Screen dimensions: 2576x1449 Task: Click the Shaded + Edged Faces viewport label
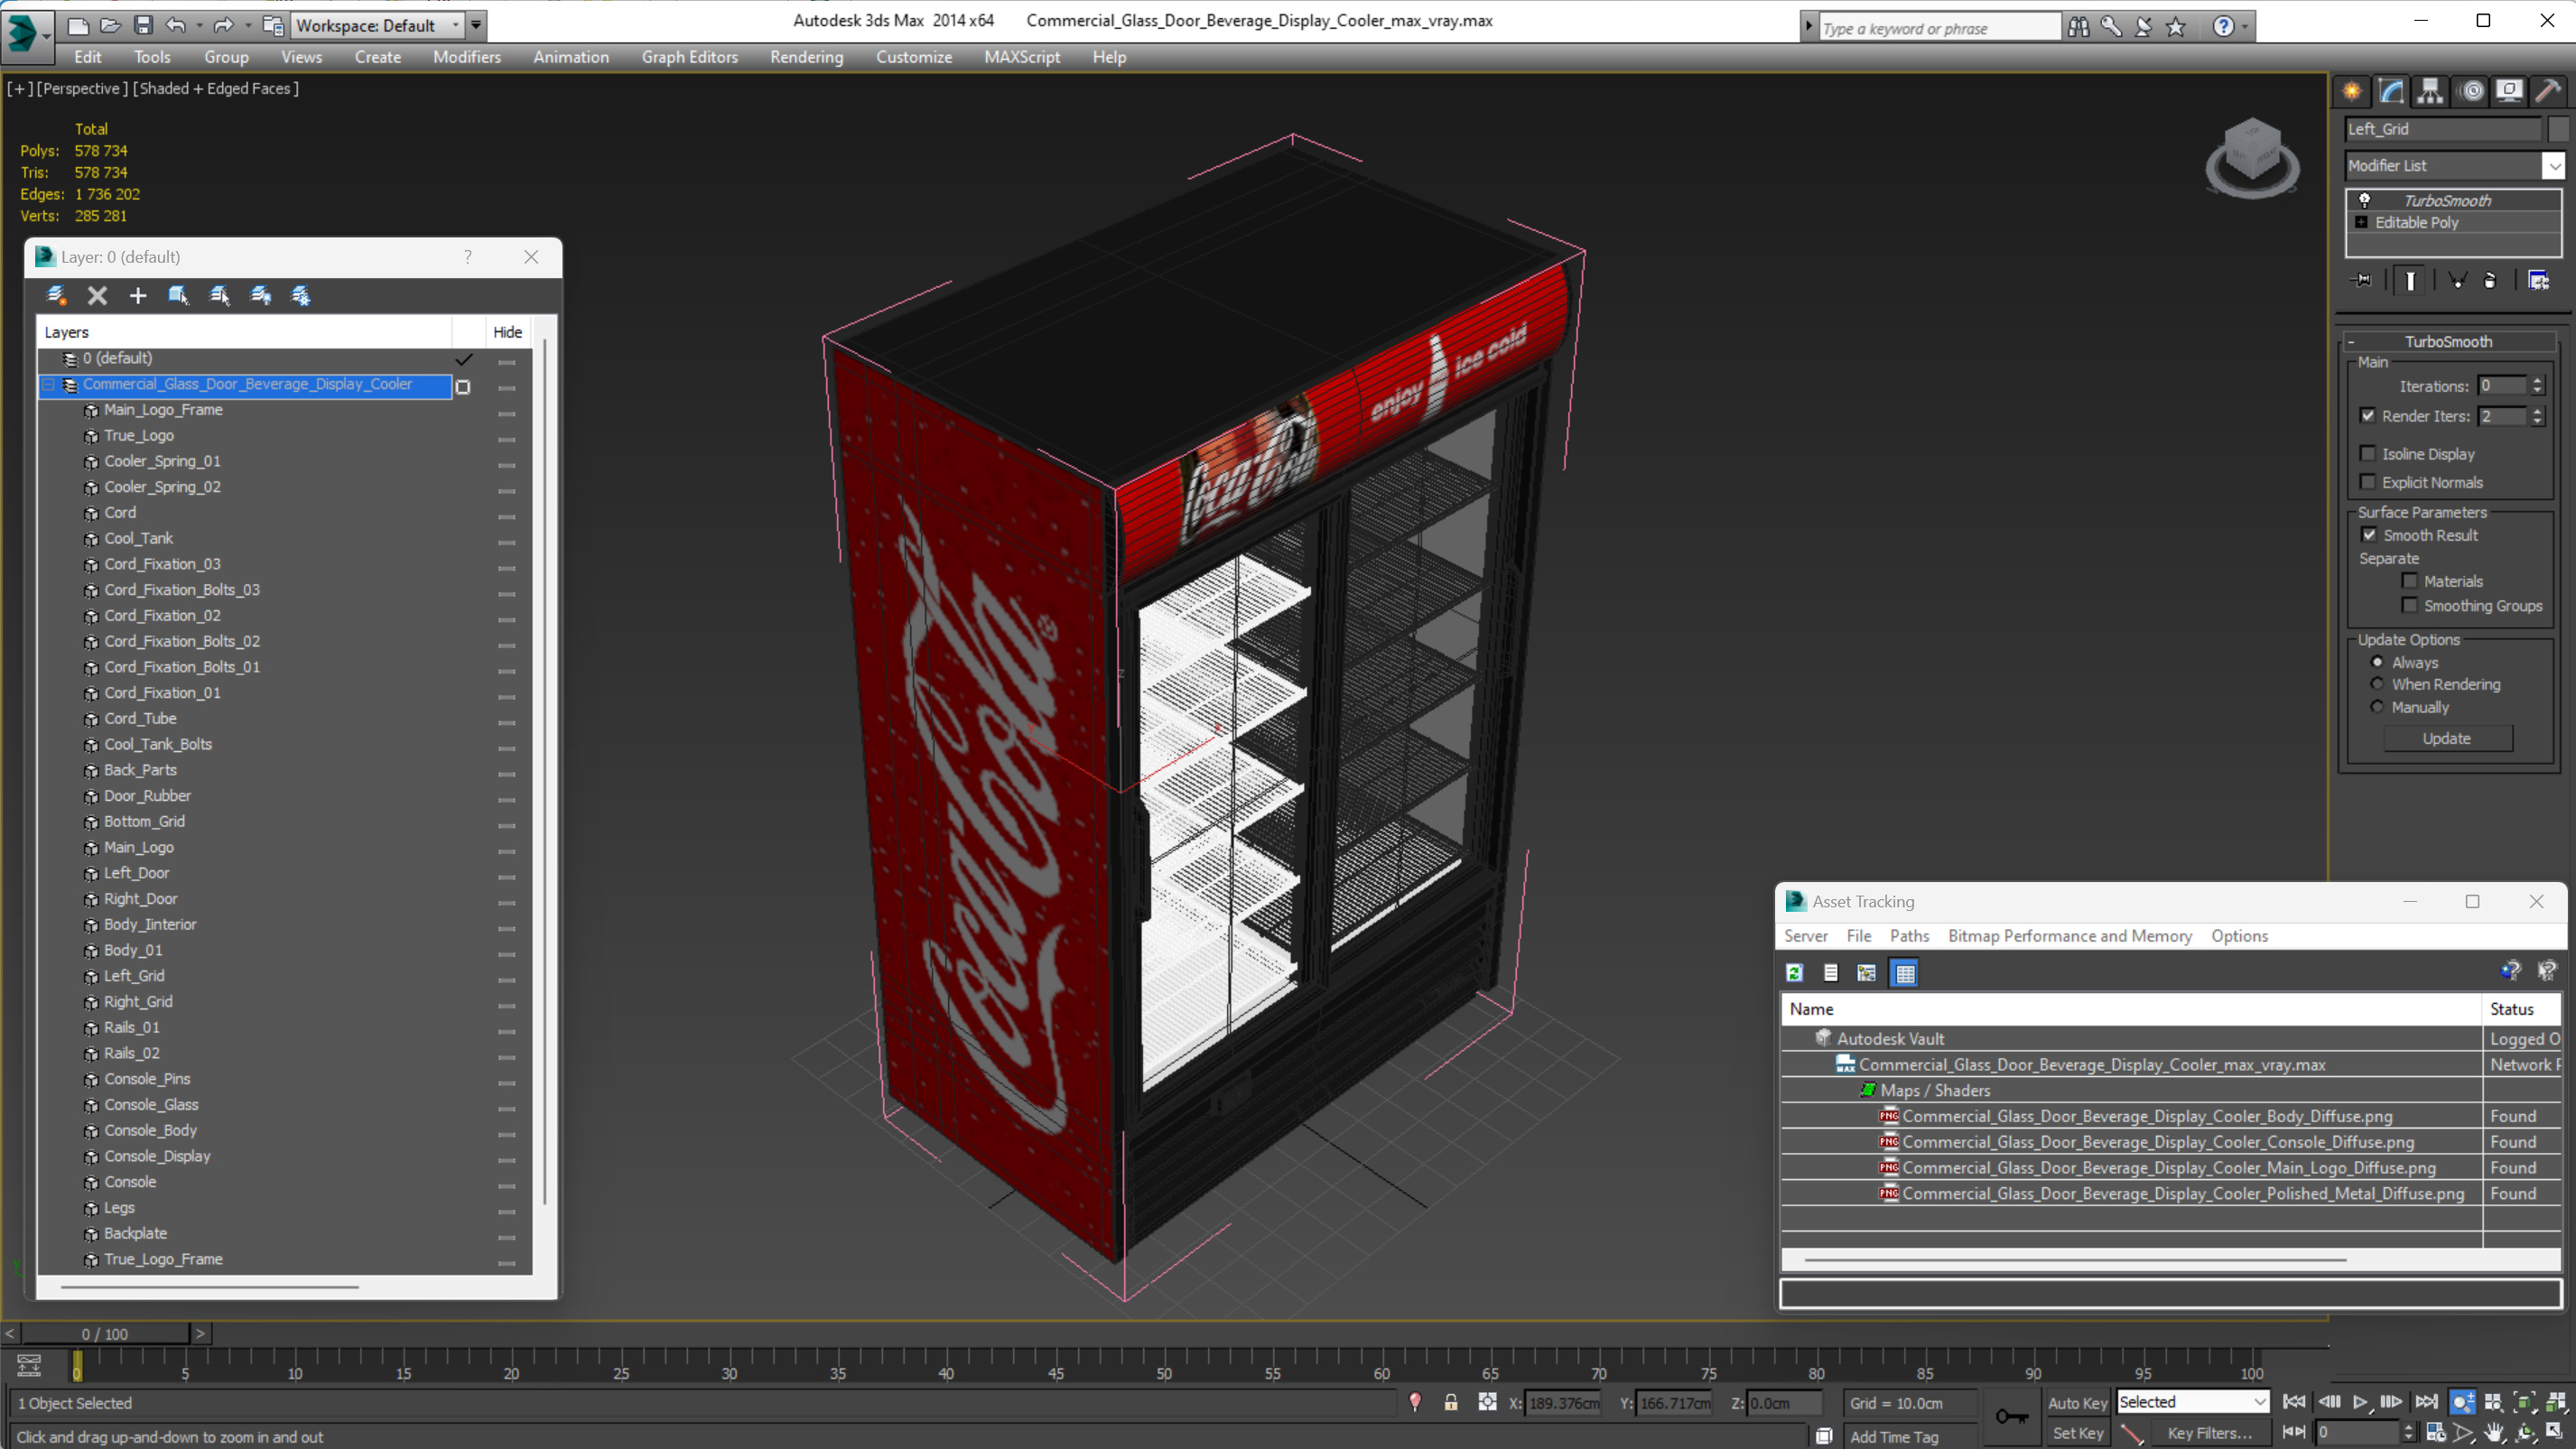(x=215, y=88)
